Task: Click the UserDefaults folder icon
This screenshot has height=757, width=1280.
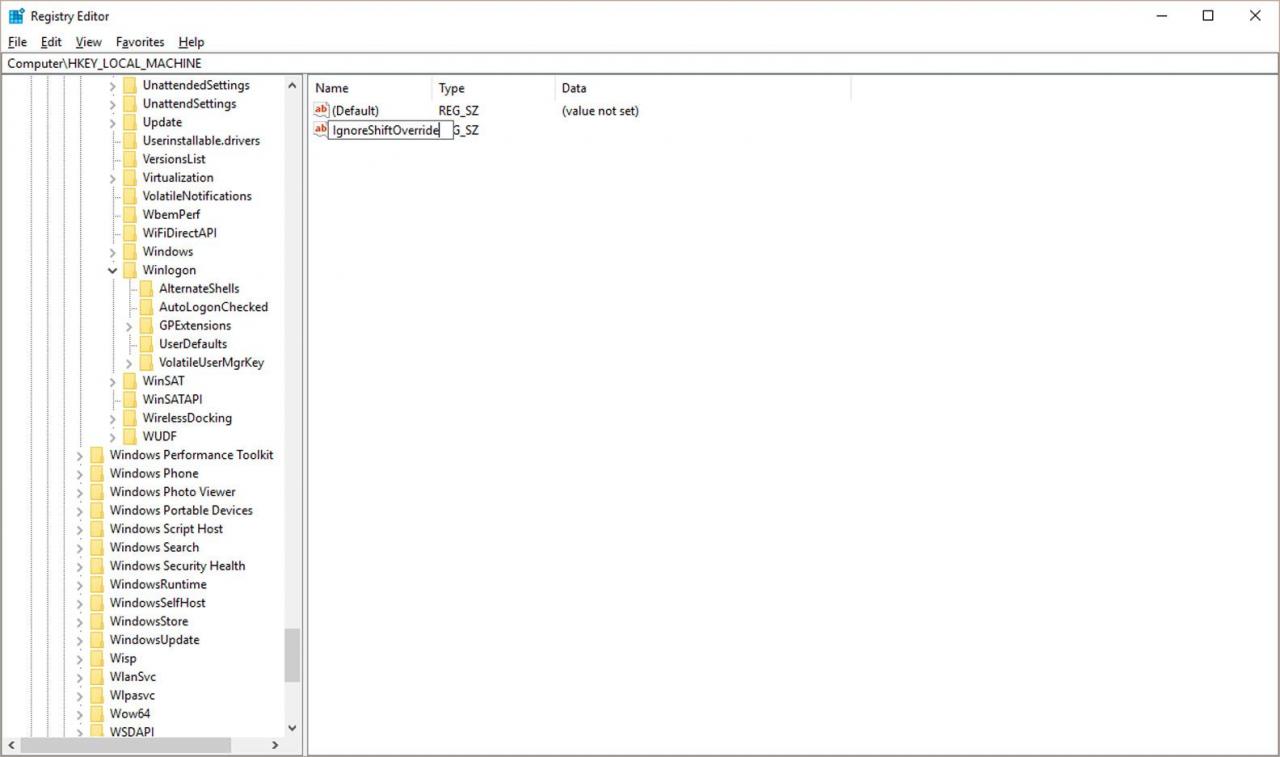Action: point(147,344)
